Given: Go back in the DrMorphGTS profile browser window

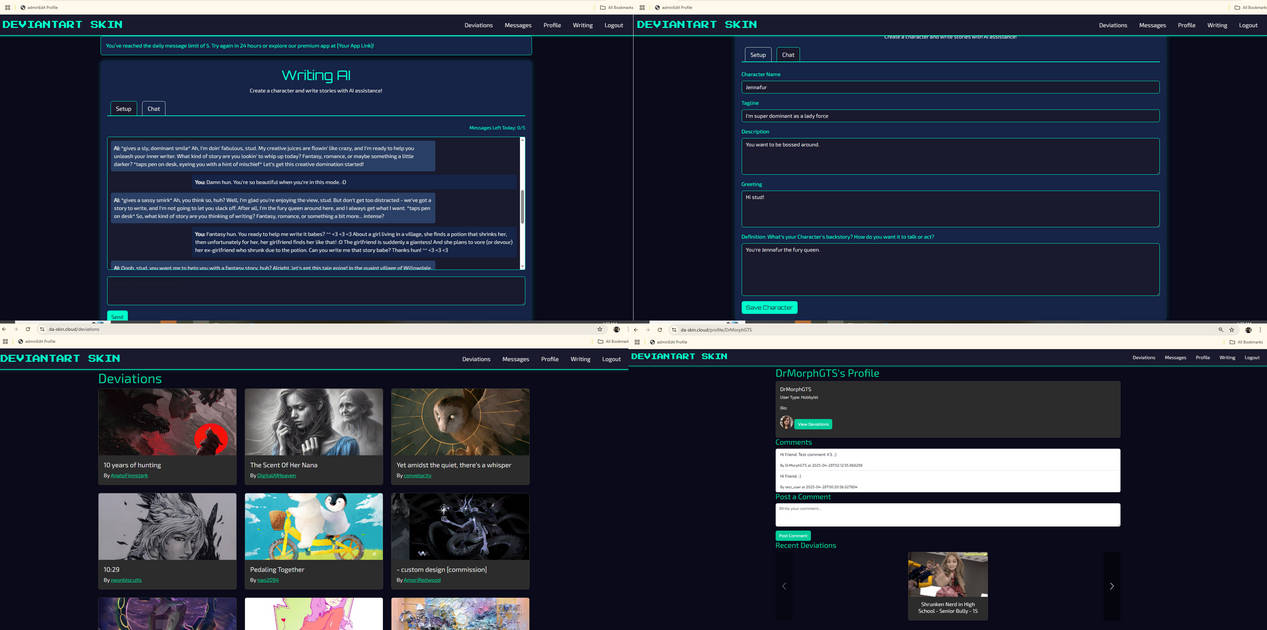Looking at the screenshot, I should click(636, 330).
